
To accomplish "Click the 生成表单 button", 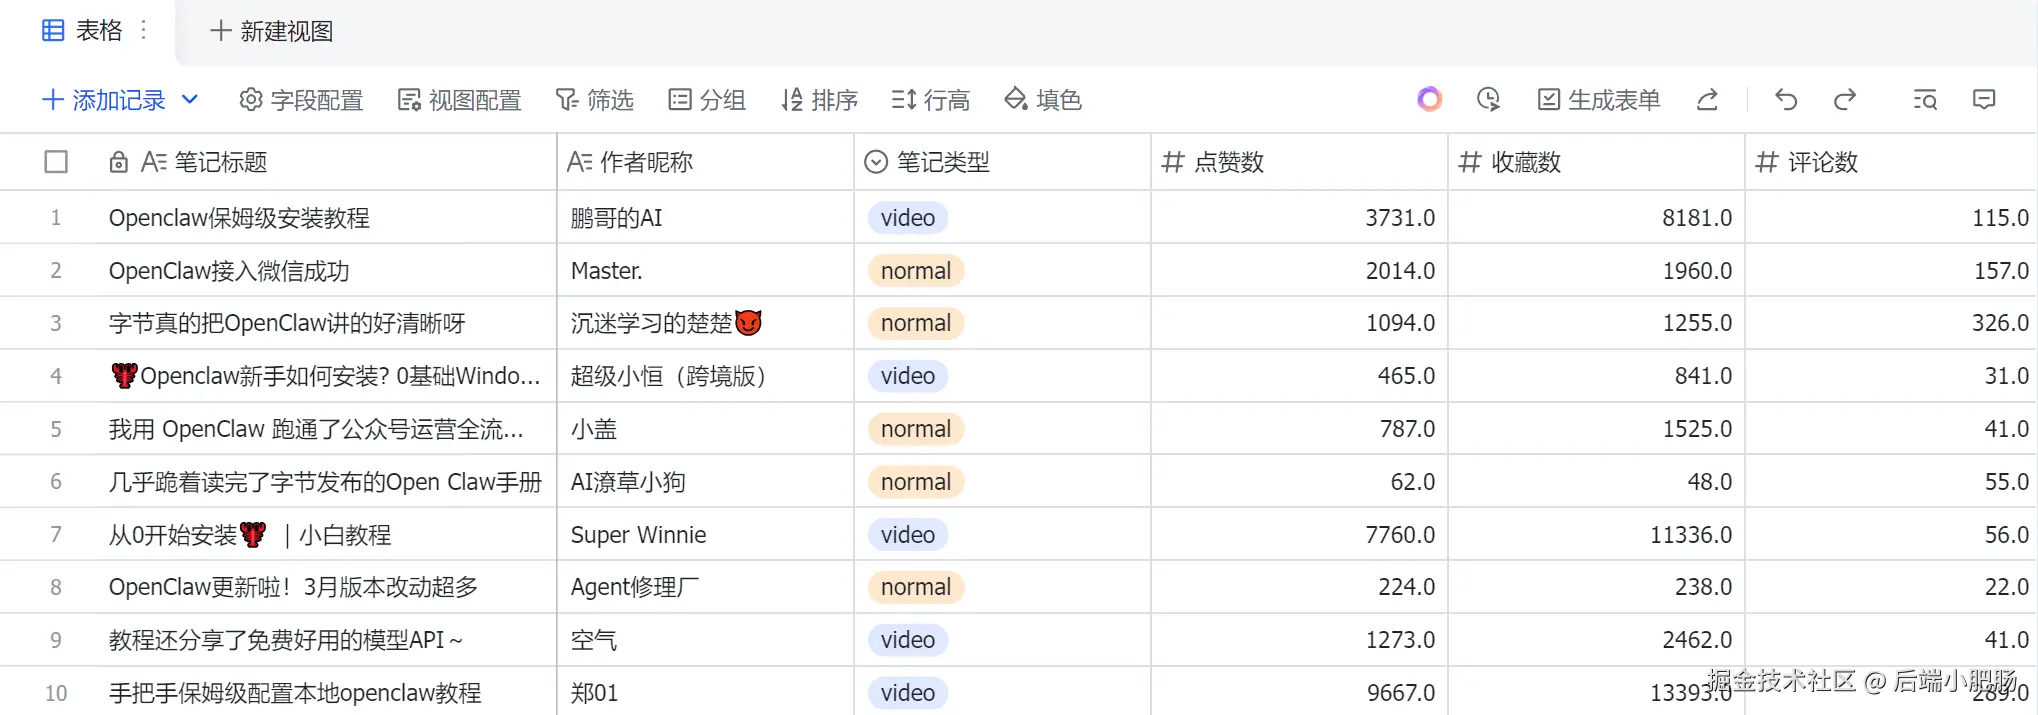I will 1599,100.
